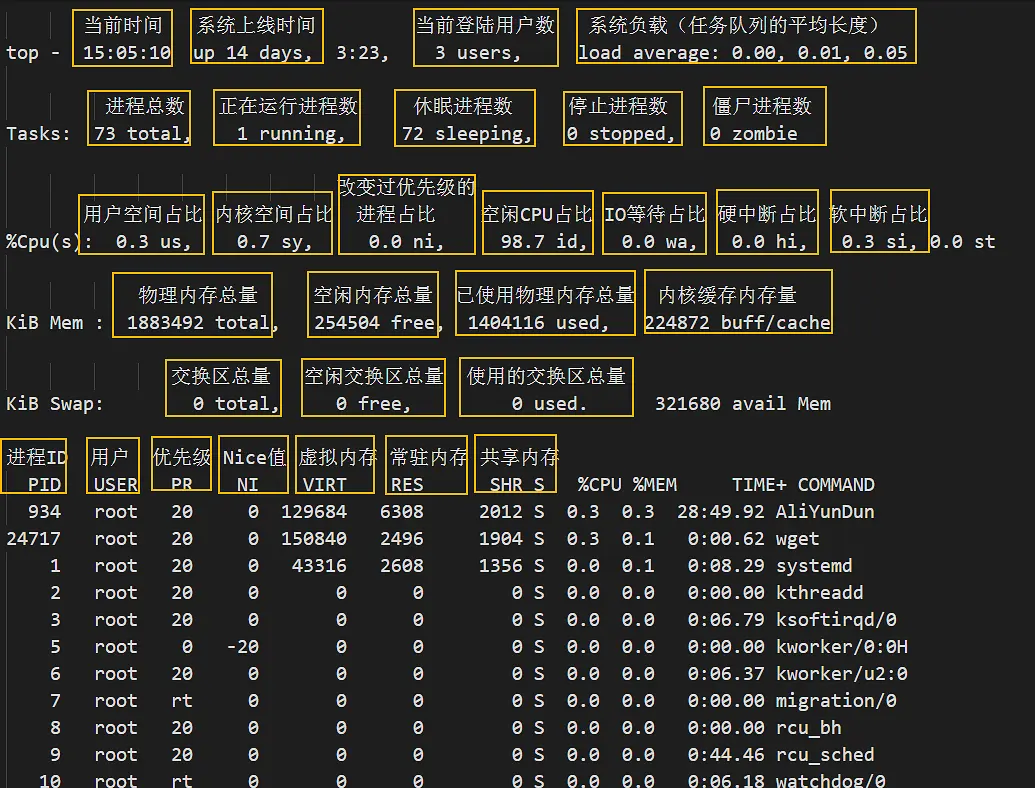The height and width of the screenshot is (788, 1035).
Task: Click the %MEM column header
Action: [x=655, y=484]
